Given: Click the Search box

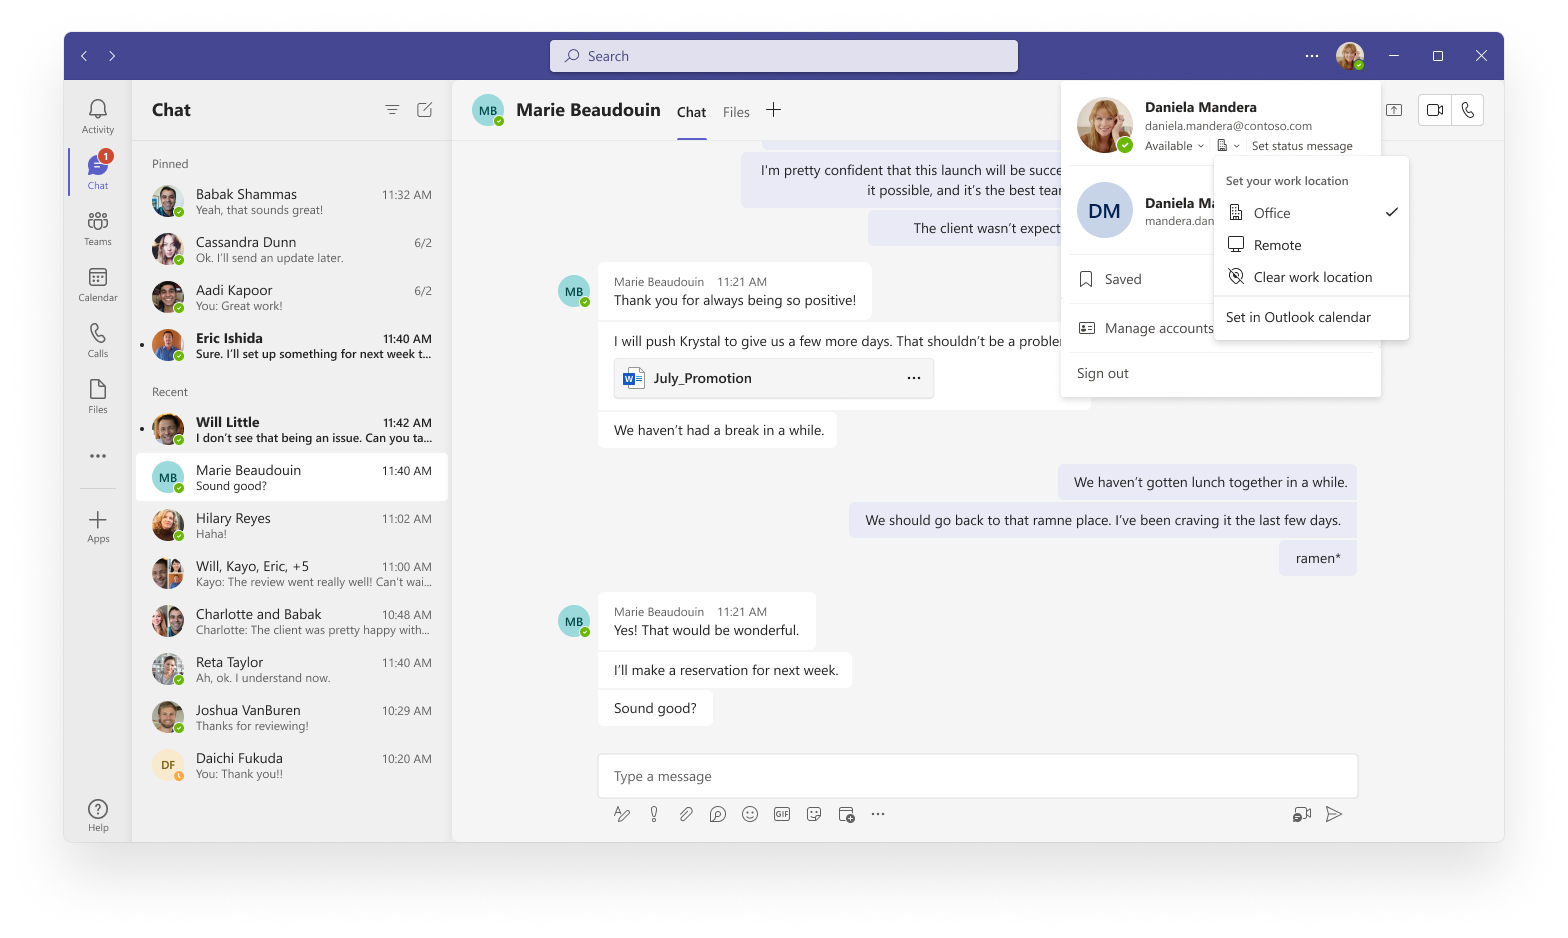Looking at the screenshot, I should (x=784, y=56).
